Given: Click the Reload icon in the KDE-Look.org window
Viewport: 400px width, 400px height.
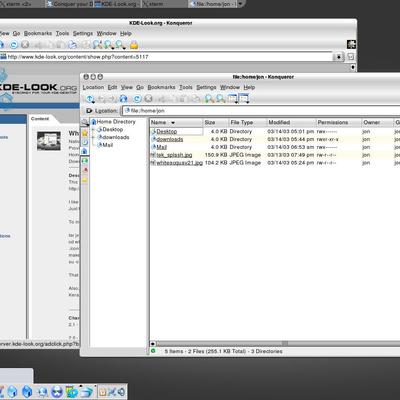Looking at the screenshot, I should 14,44.
